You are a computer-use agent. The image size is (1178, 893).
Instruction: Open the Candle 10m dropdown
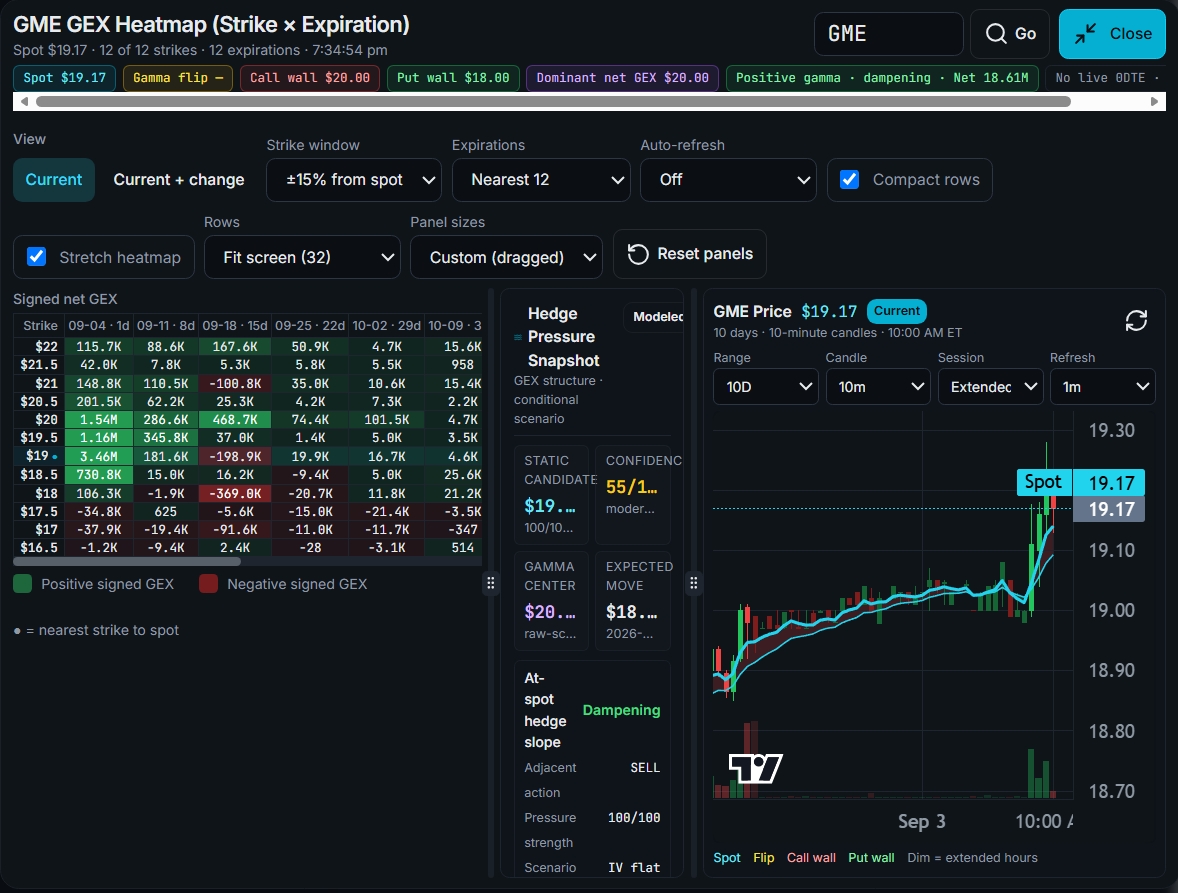click(877, 386)
